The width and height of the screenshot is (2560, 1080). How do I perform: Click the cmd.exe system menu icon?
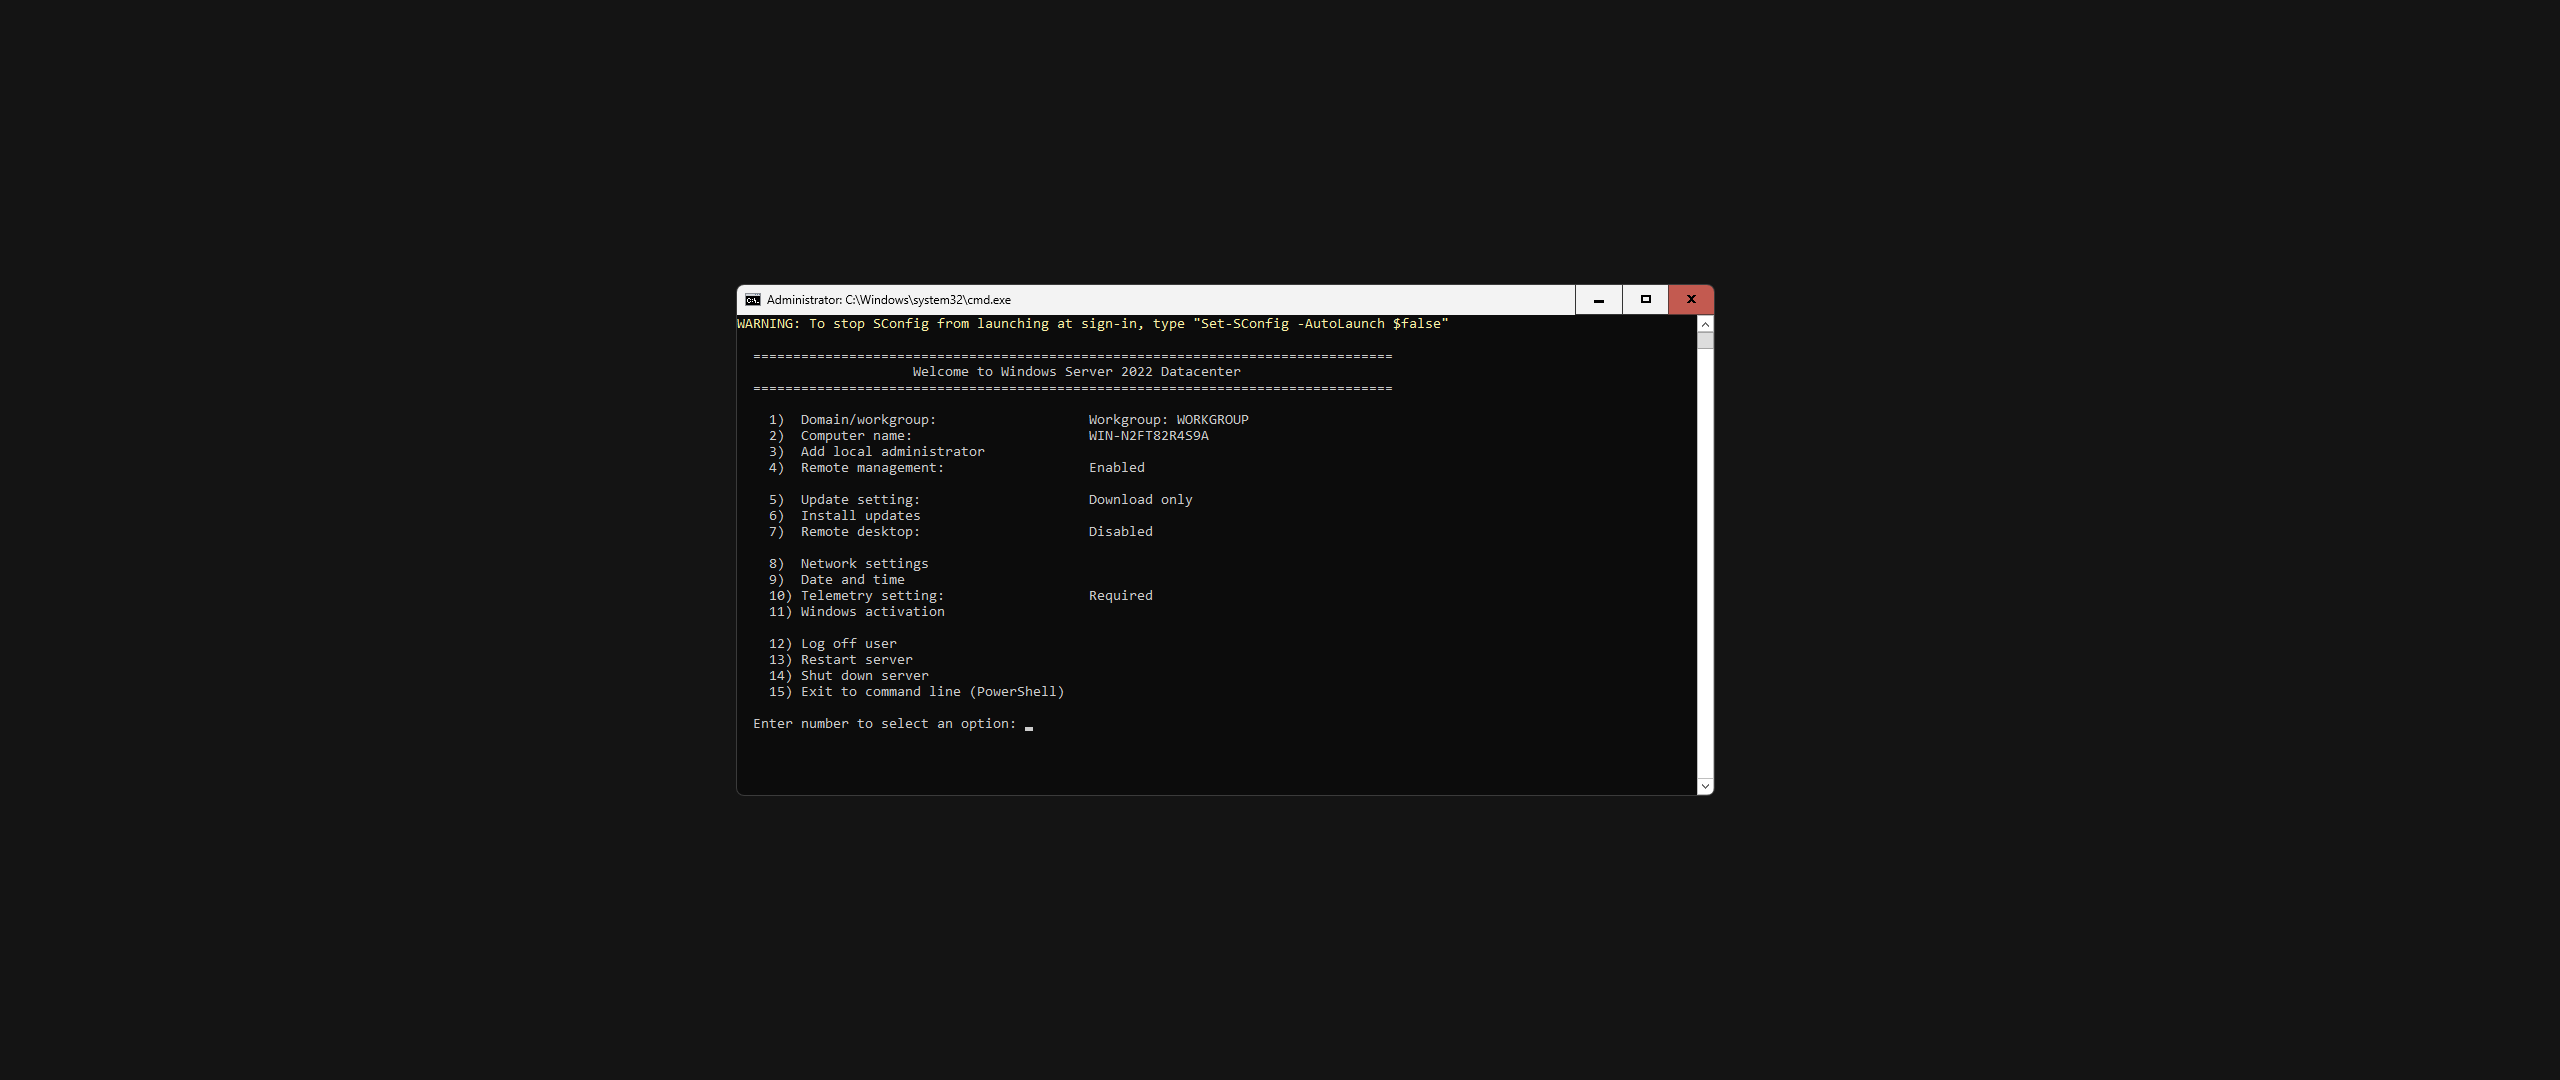[x=752, y=300]
